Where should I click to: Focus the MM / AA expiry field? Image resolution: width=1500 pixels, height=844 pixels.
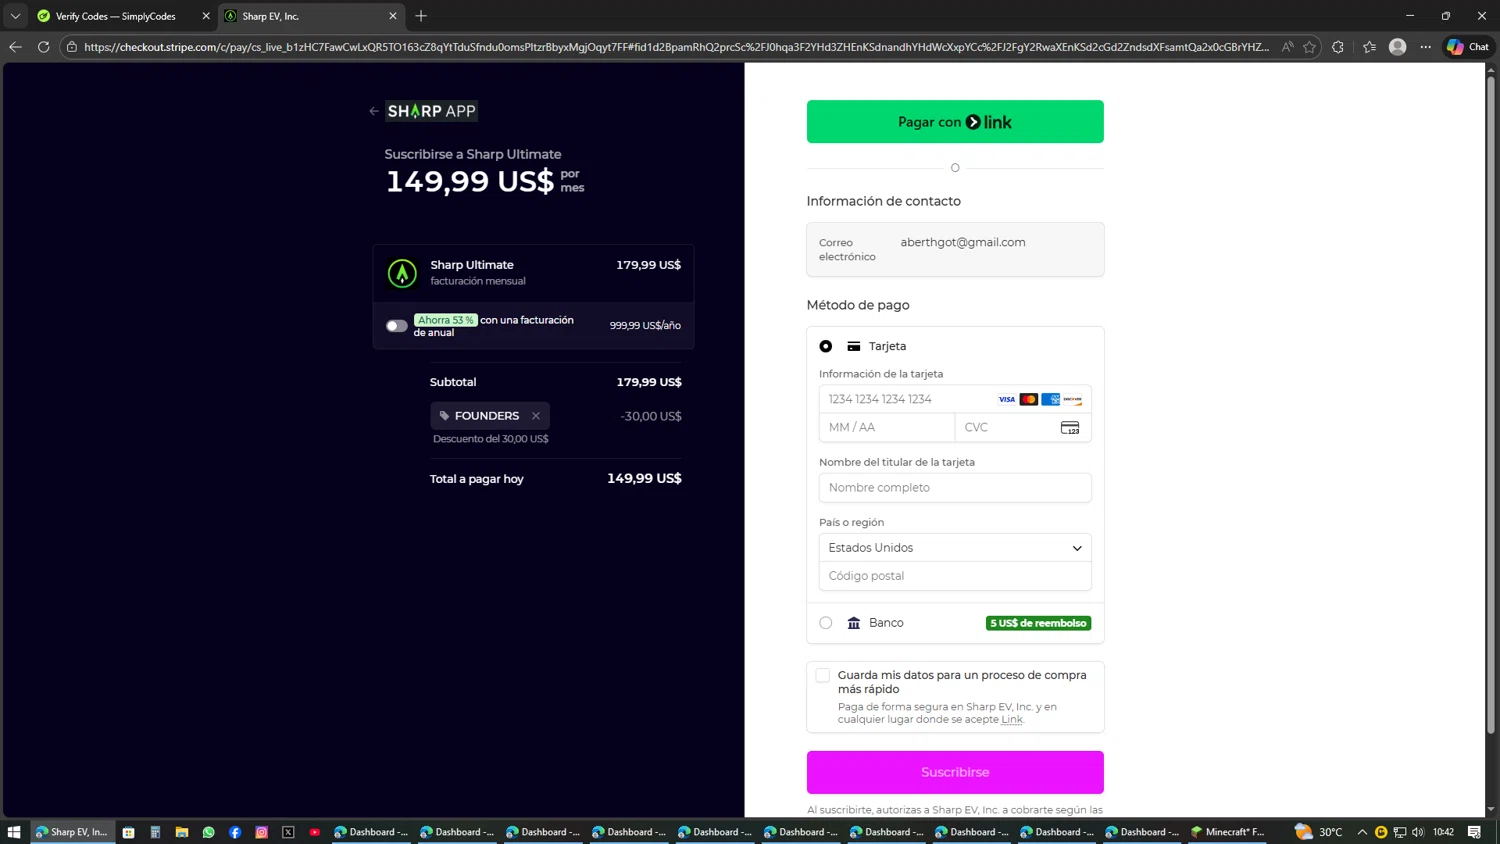point(887,427)
